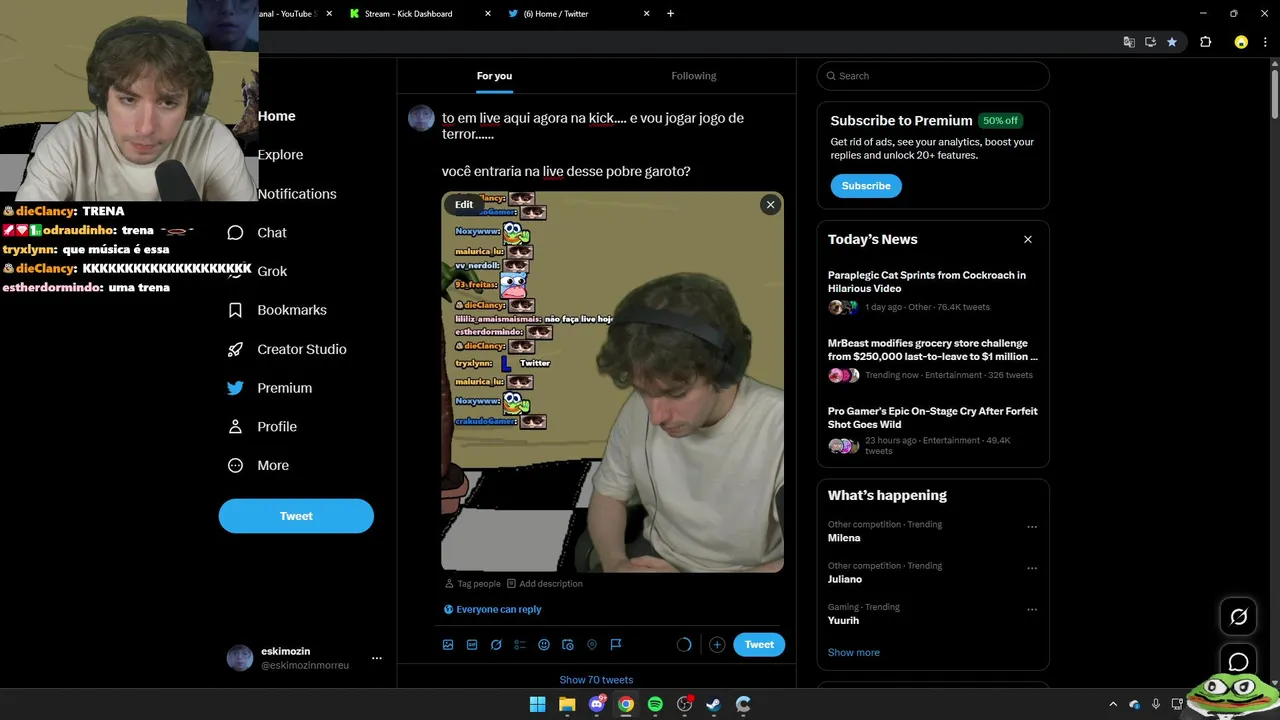Show hidden system tray icons
This screenshot has height=720, width=1280.
tap(1113, 704)
